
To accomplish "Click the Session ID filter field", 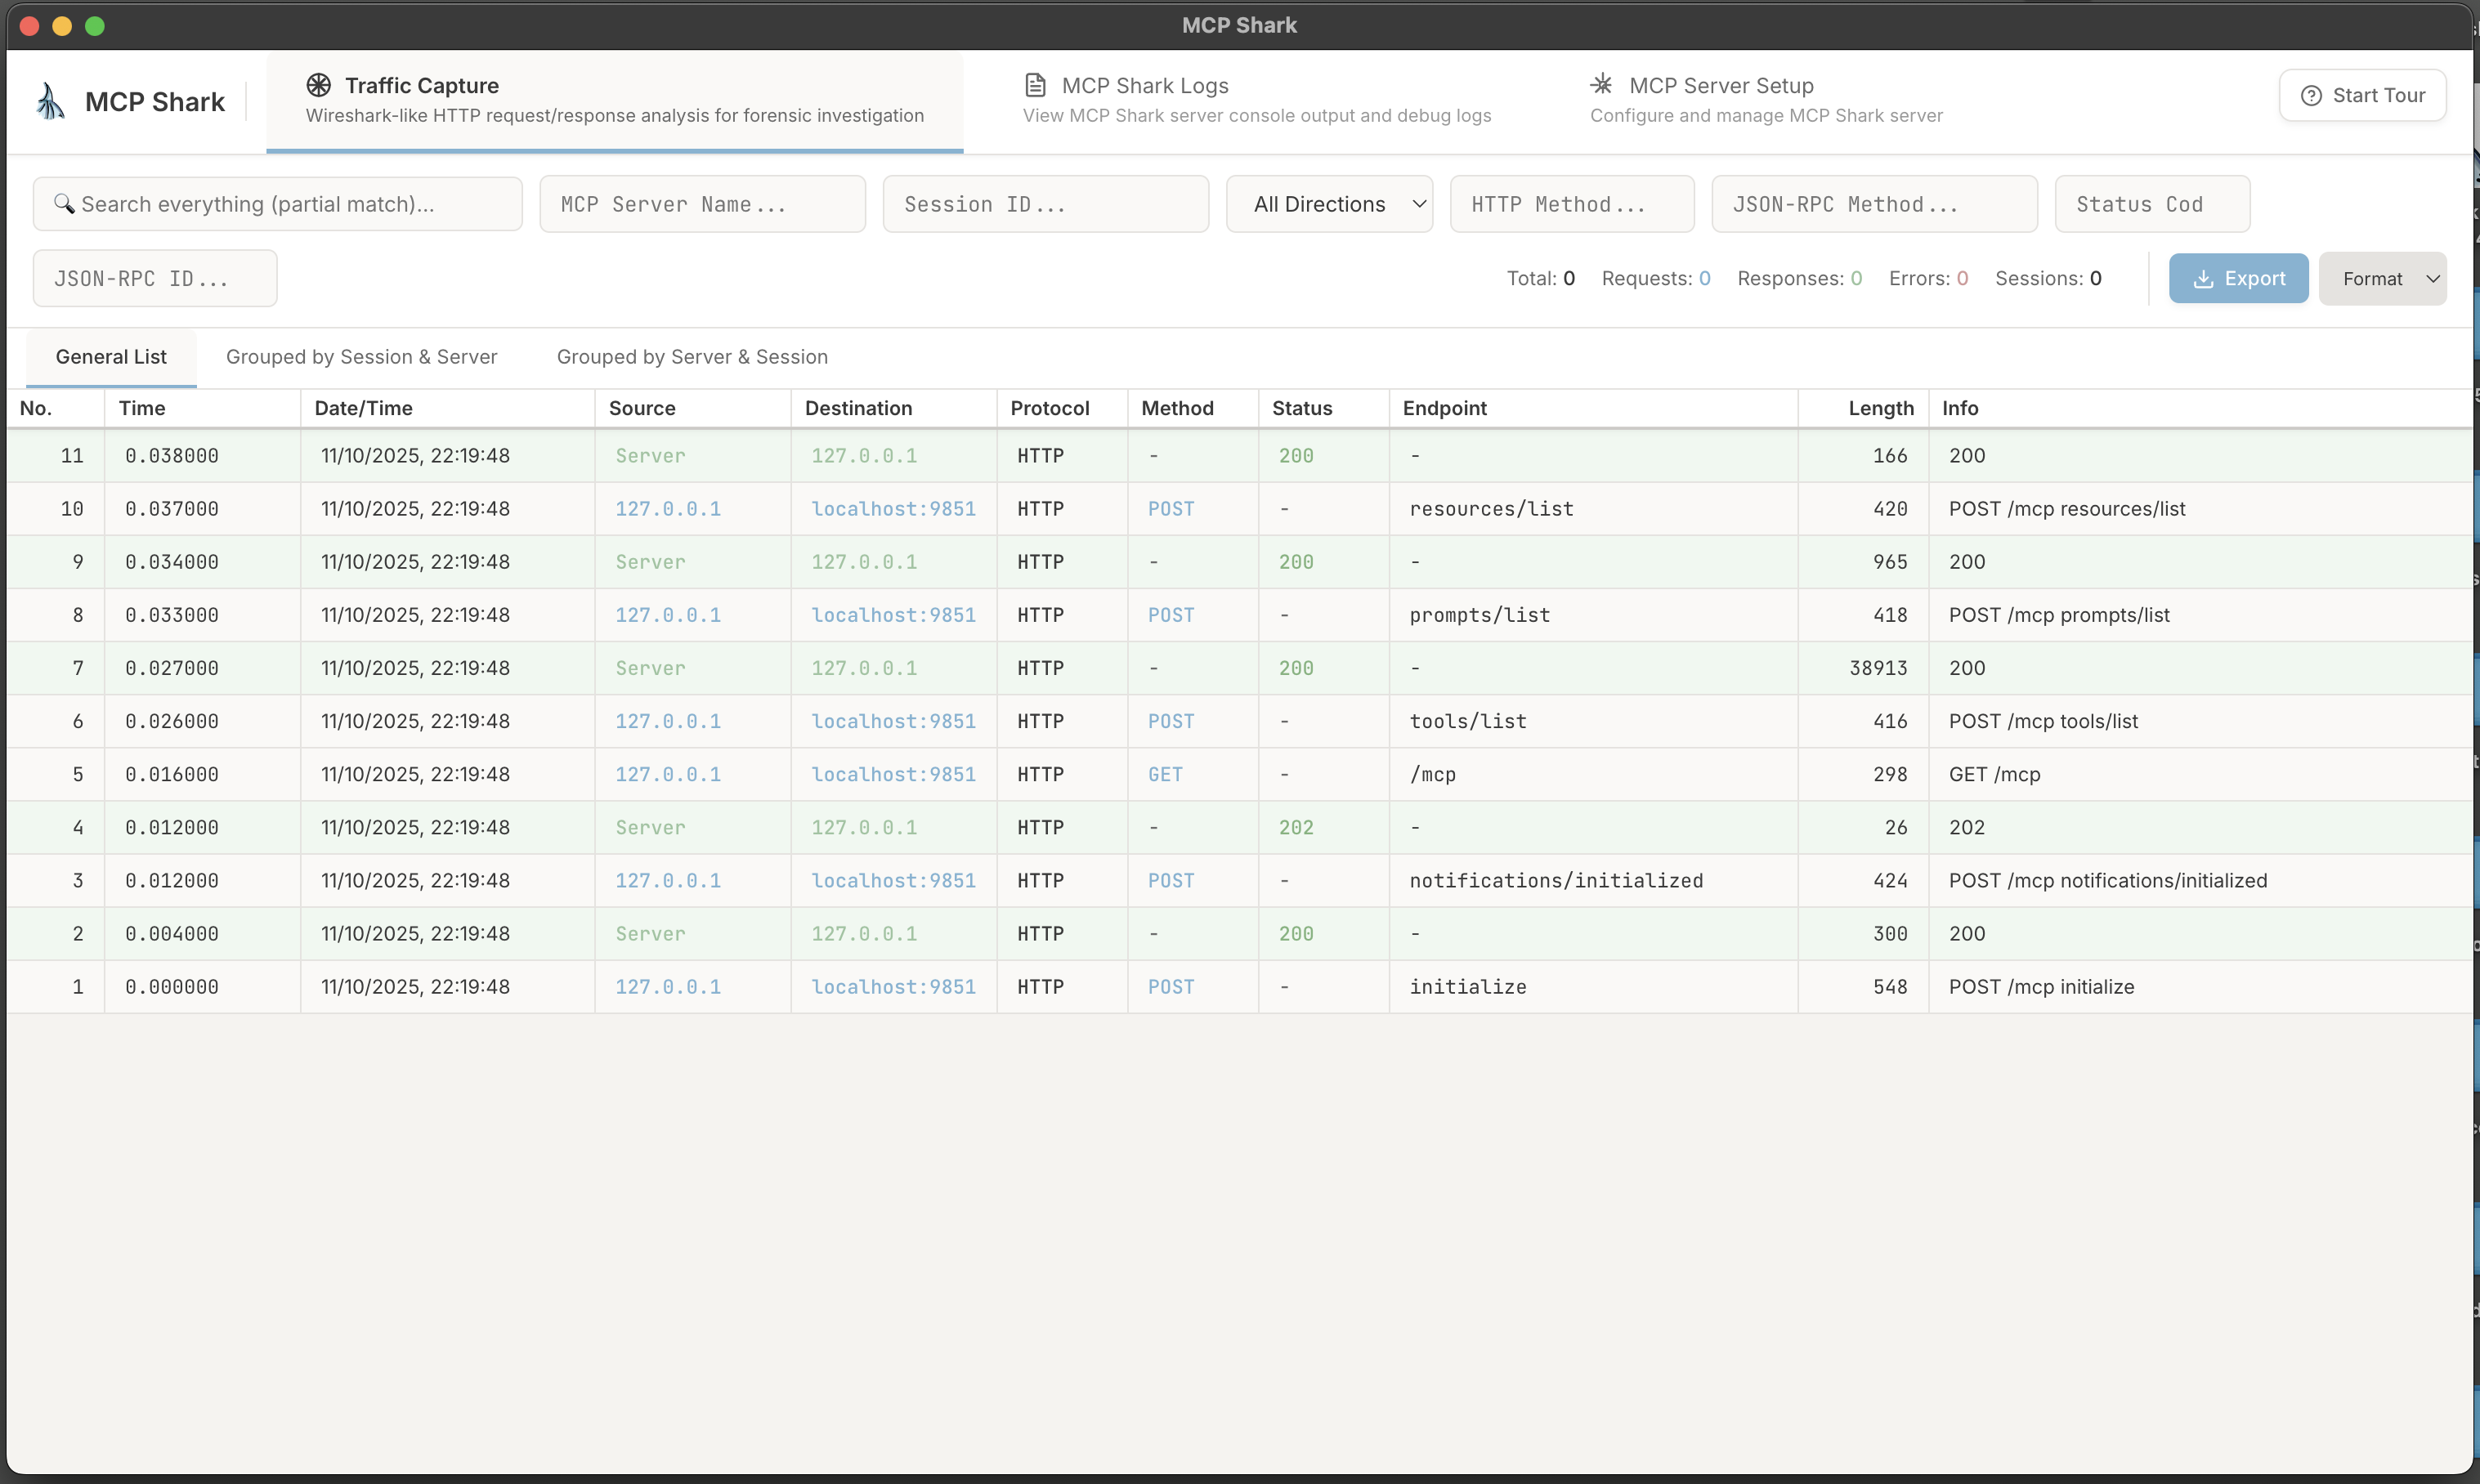I will click(x=1046, y=203).
